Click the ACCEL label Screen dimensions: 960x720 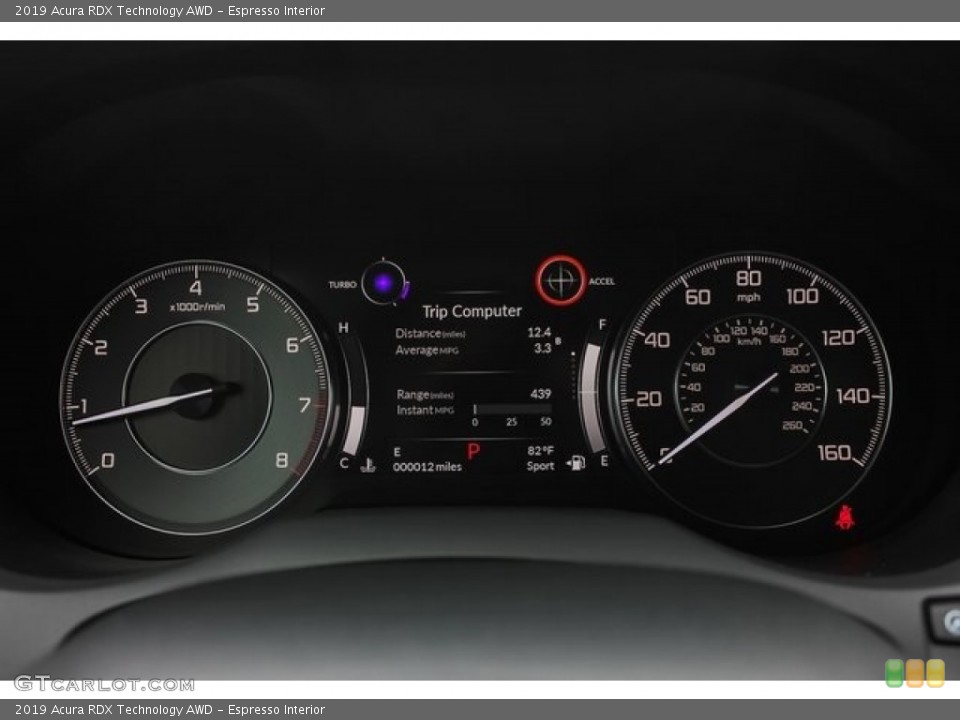point(602,282)
